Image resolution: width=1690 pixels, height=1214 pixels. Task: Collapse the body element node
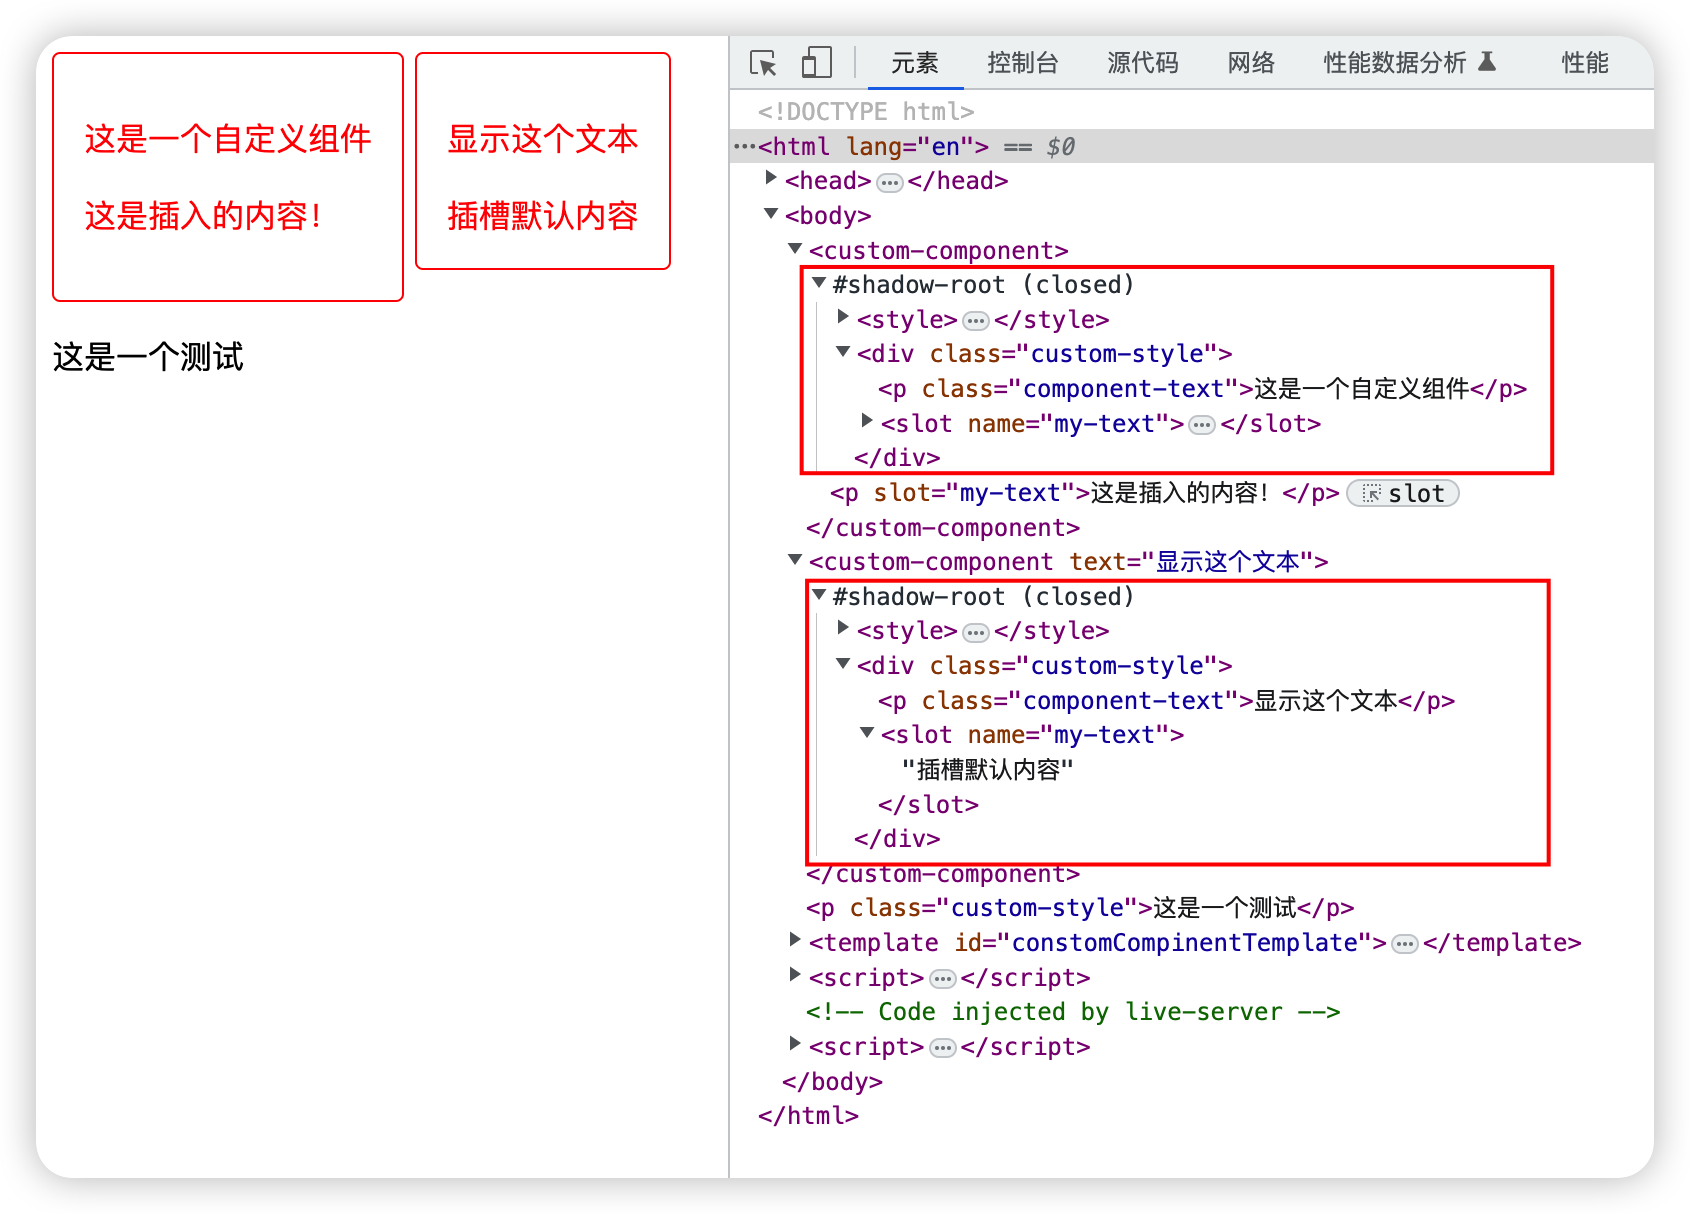[771, 213]
